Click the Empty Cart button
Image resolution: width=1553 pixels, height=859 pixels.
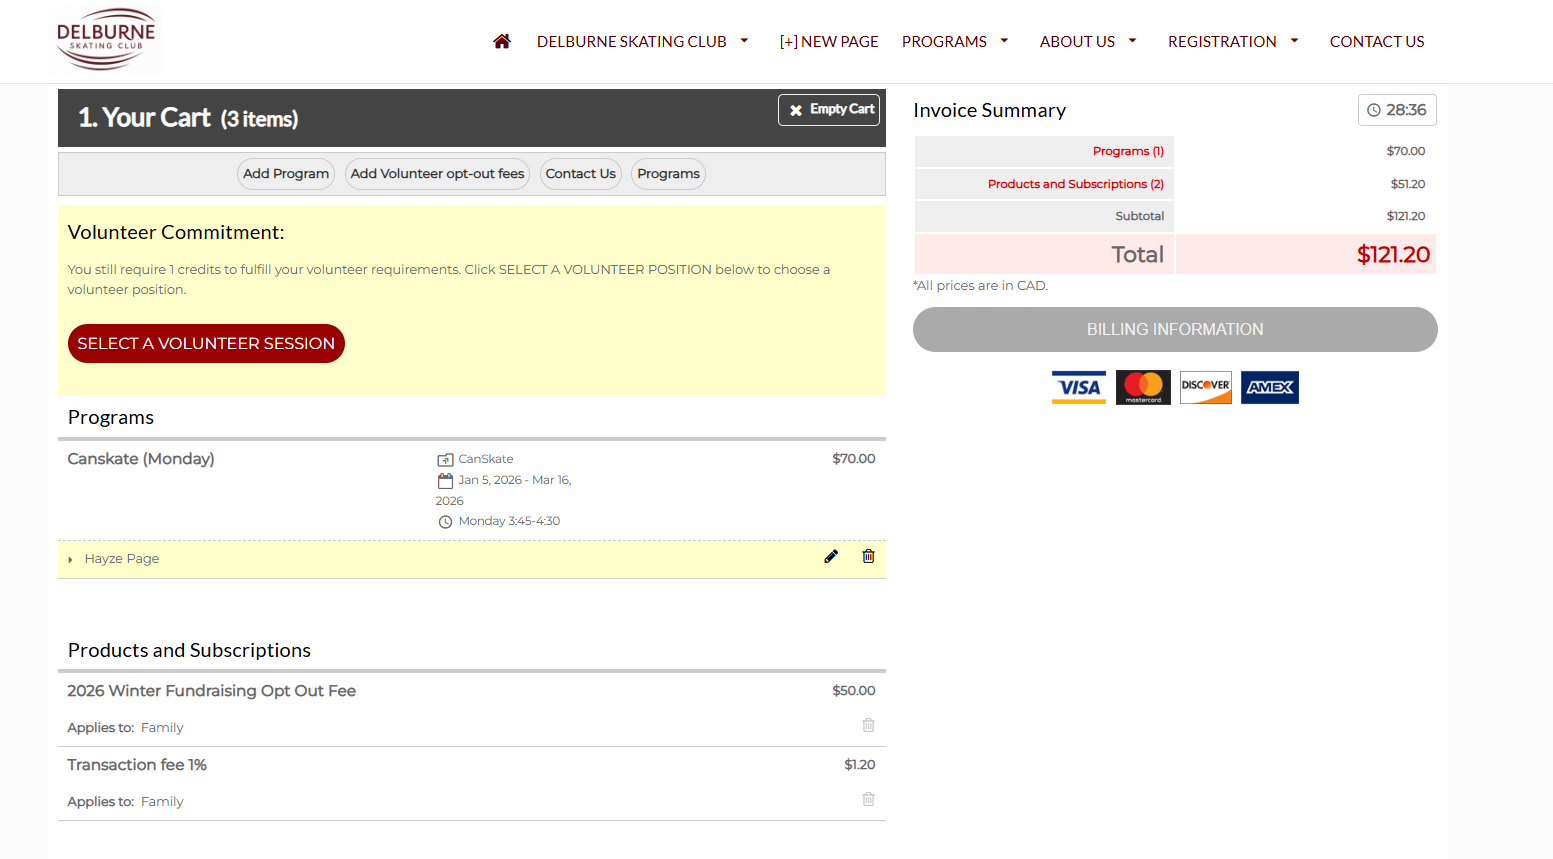click(x=829, y=110)
